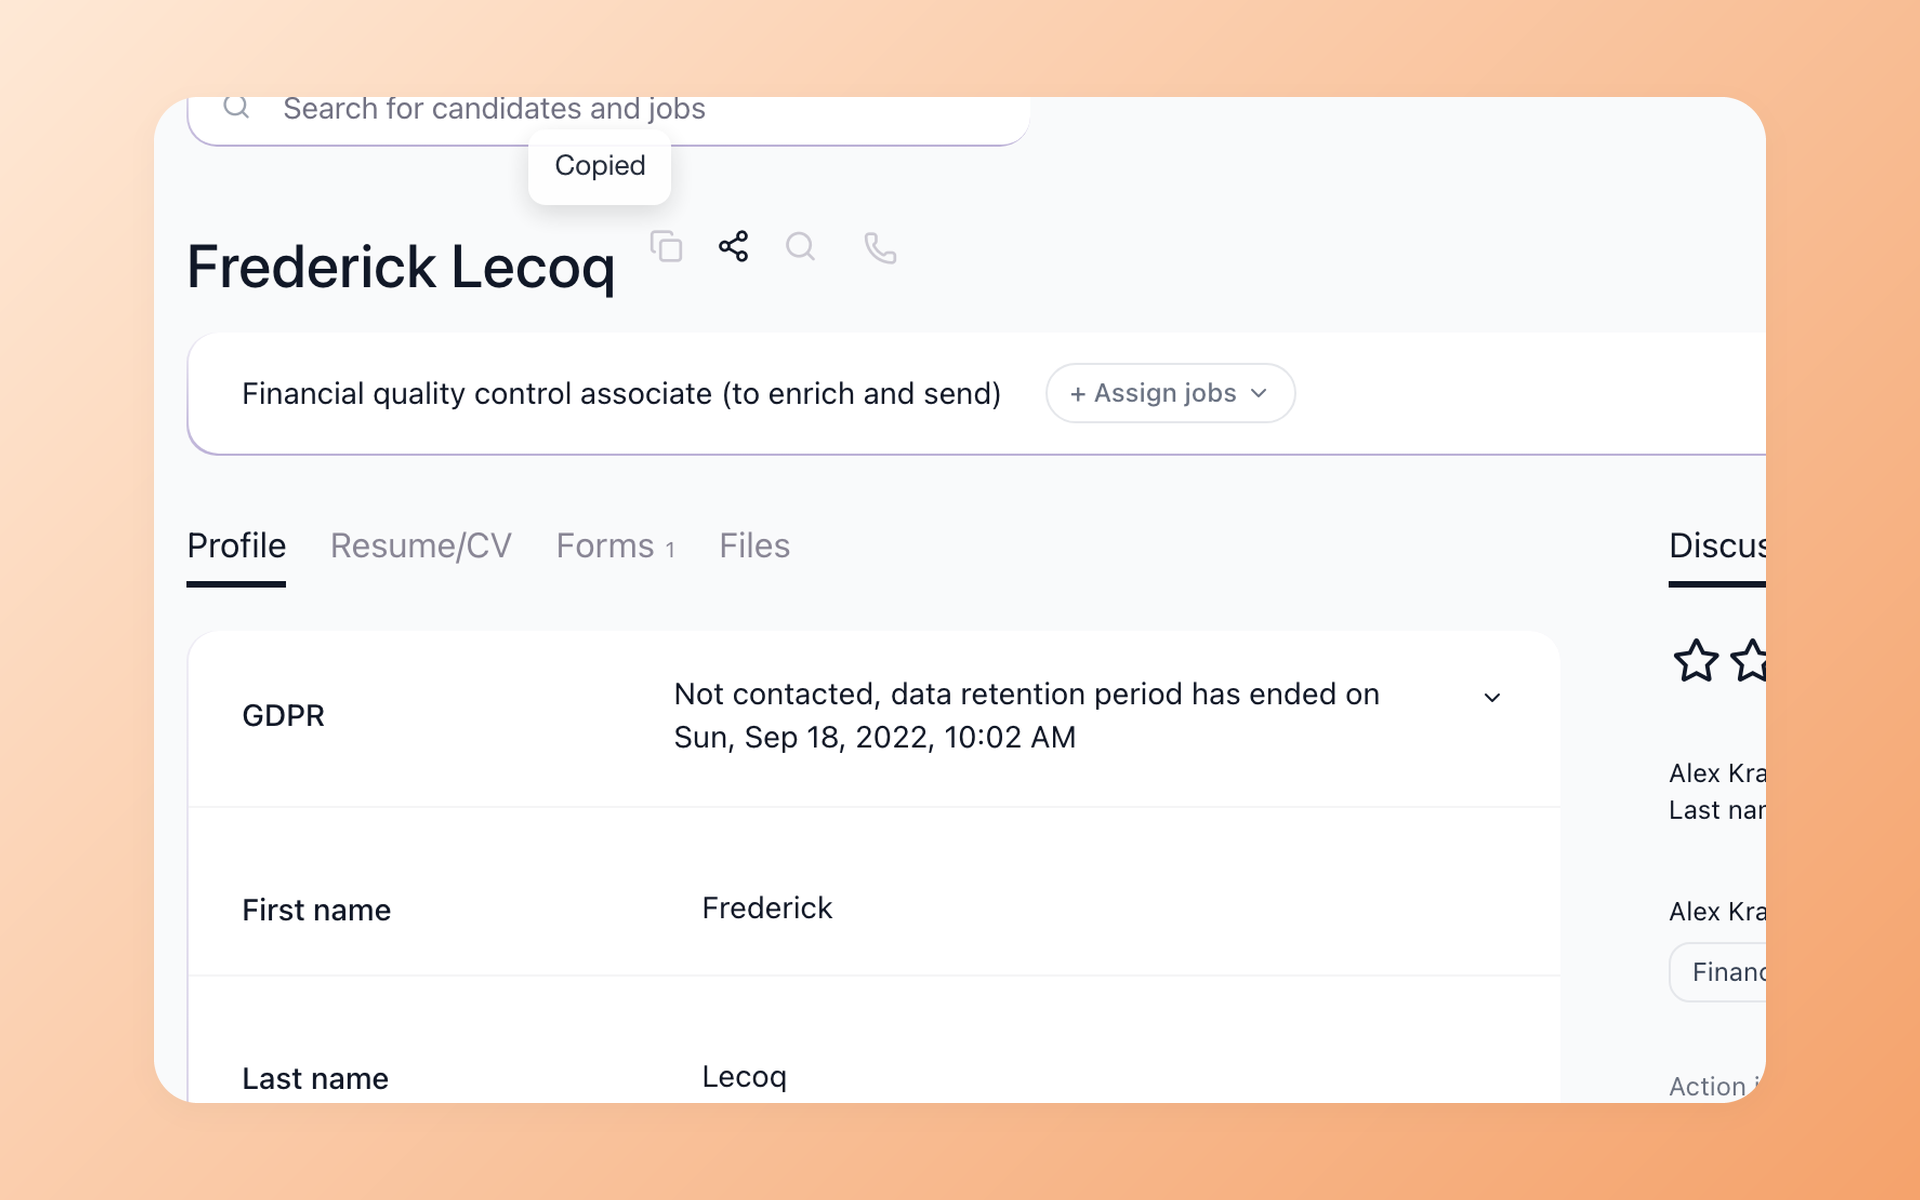Copy candidate name with the copy icon
Screen dimensions: 1920x1200
pos(666,246)
